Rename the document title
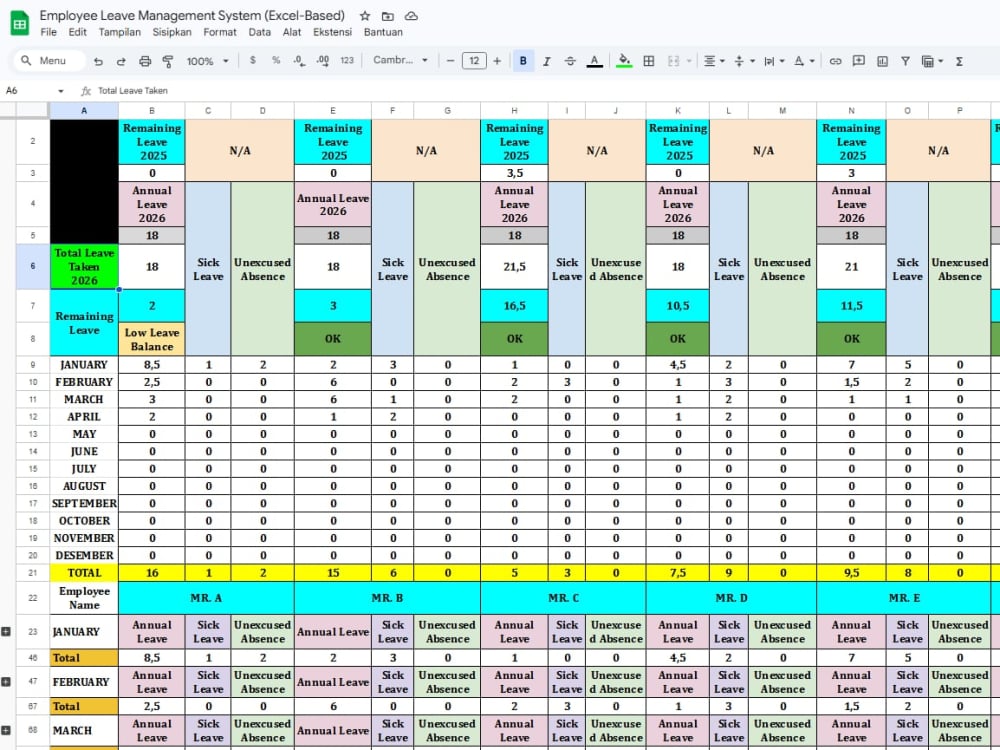 (192, 15)
